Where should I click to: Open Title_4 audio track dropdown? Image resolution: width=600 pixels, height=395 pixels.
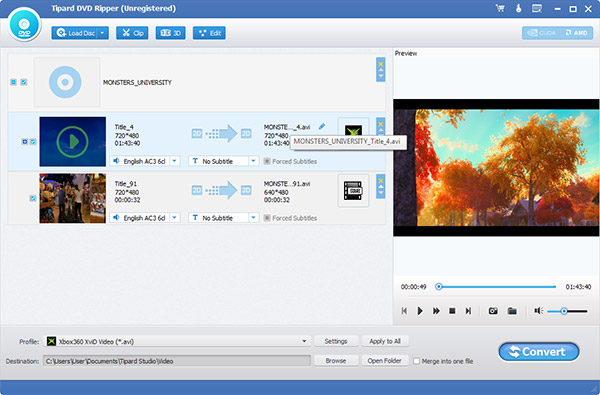(x=174, y=161)
